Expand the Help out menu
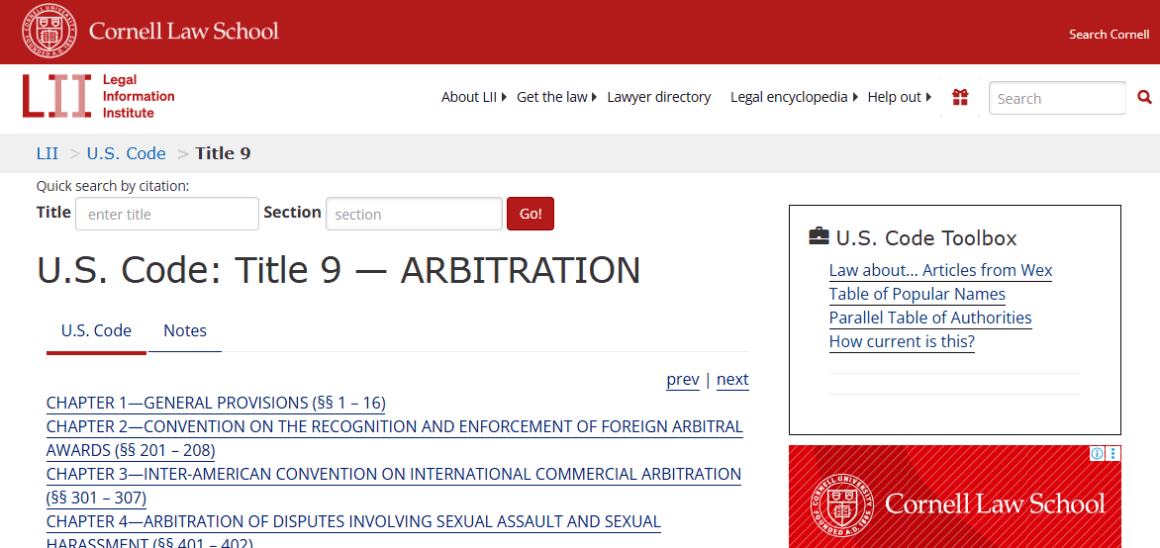 (x=900, y=97)
